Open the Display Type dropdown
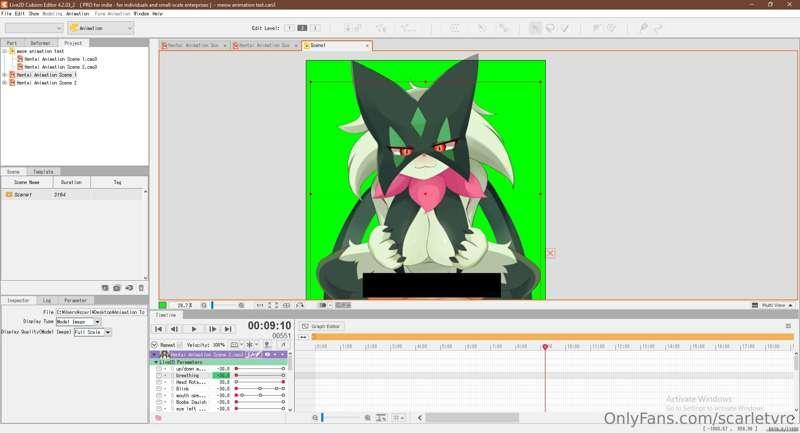Viewport: 800px width, 433px height. (78, 322)
